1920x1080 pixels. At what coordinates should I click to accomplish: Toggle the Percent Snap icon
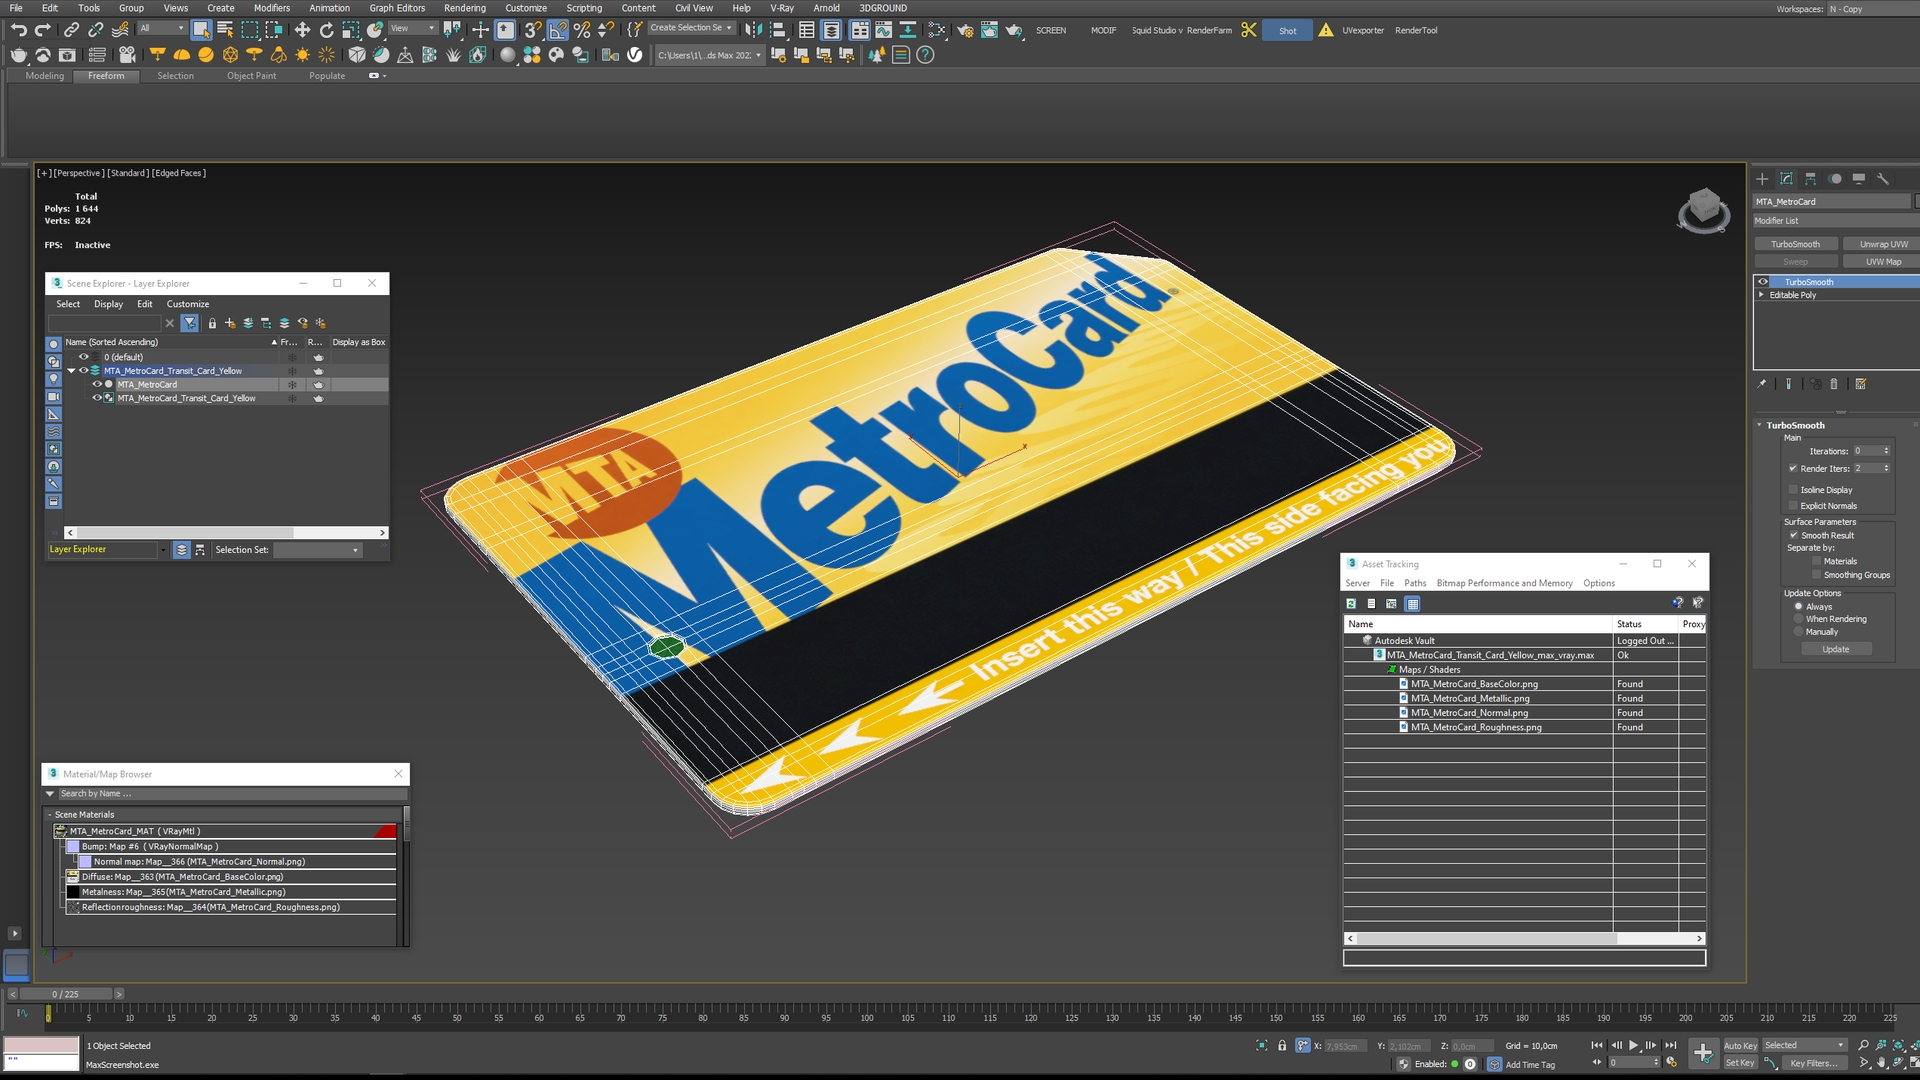[x=582, y=30]
